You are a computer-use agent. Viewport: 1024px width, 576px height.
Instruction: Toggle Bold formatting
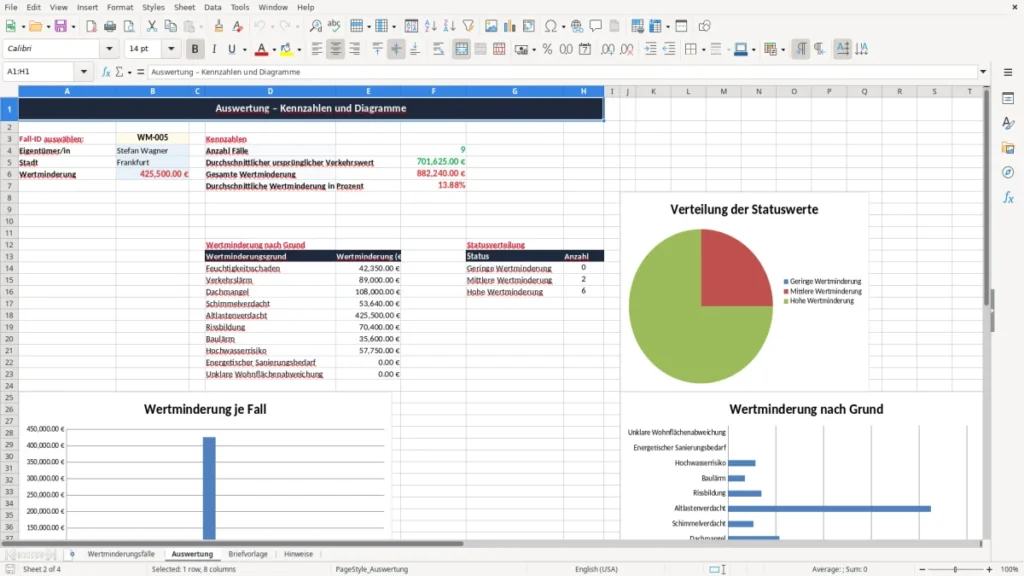click(x=195, y=49)
